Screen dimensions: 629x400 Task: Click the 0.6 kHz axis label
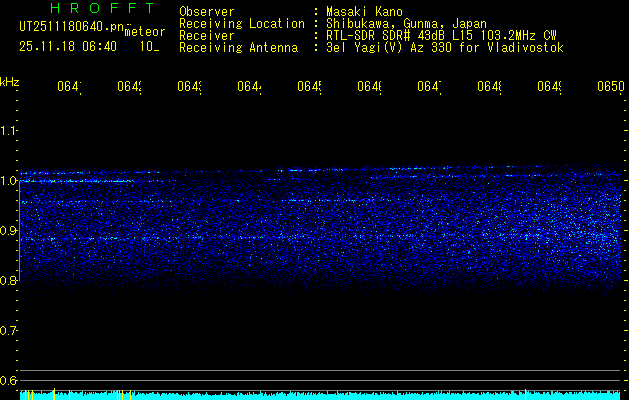tap(8, 380)
